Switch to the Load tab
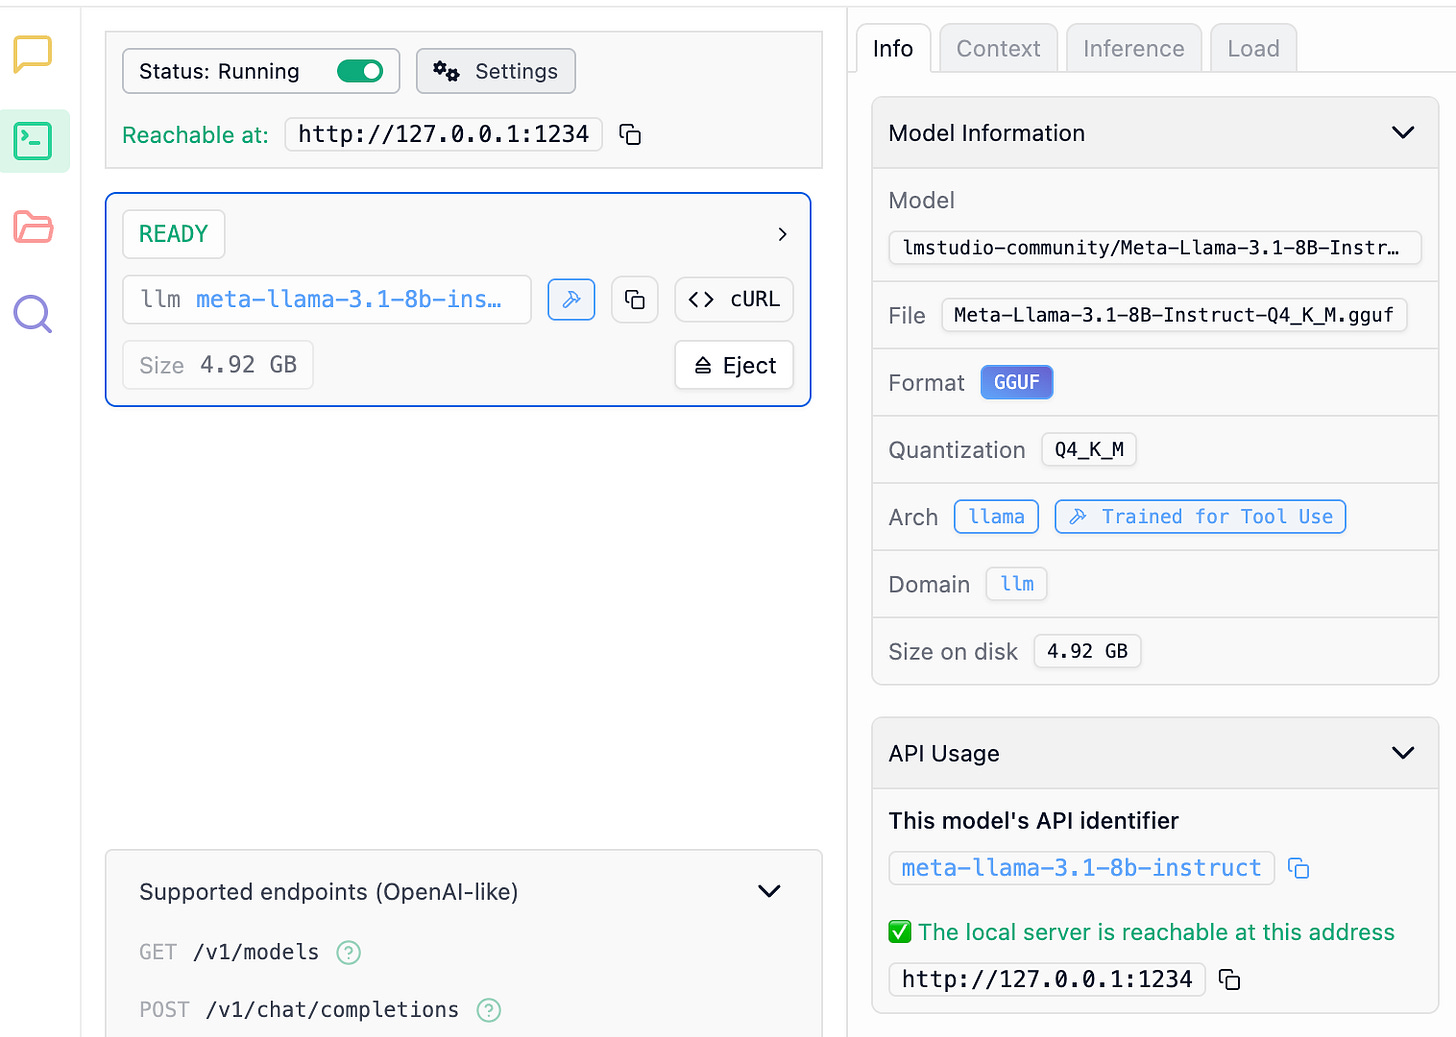 [1253, 49]
